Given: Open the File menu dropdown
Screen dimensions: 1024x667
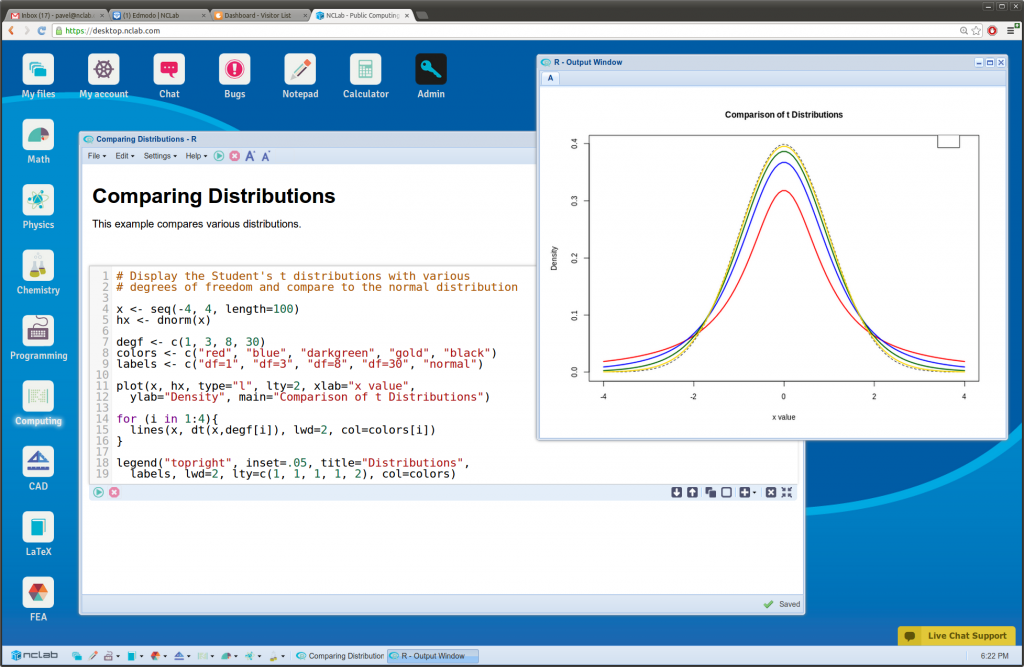Looking at the screenshot, I should tap(95, 156).
